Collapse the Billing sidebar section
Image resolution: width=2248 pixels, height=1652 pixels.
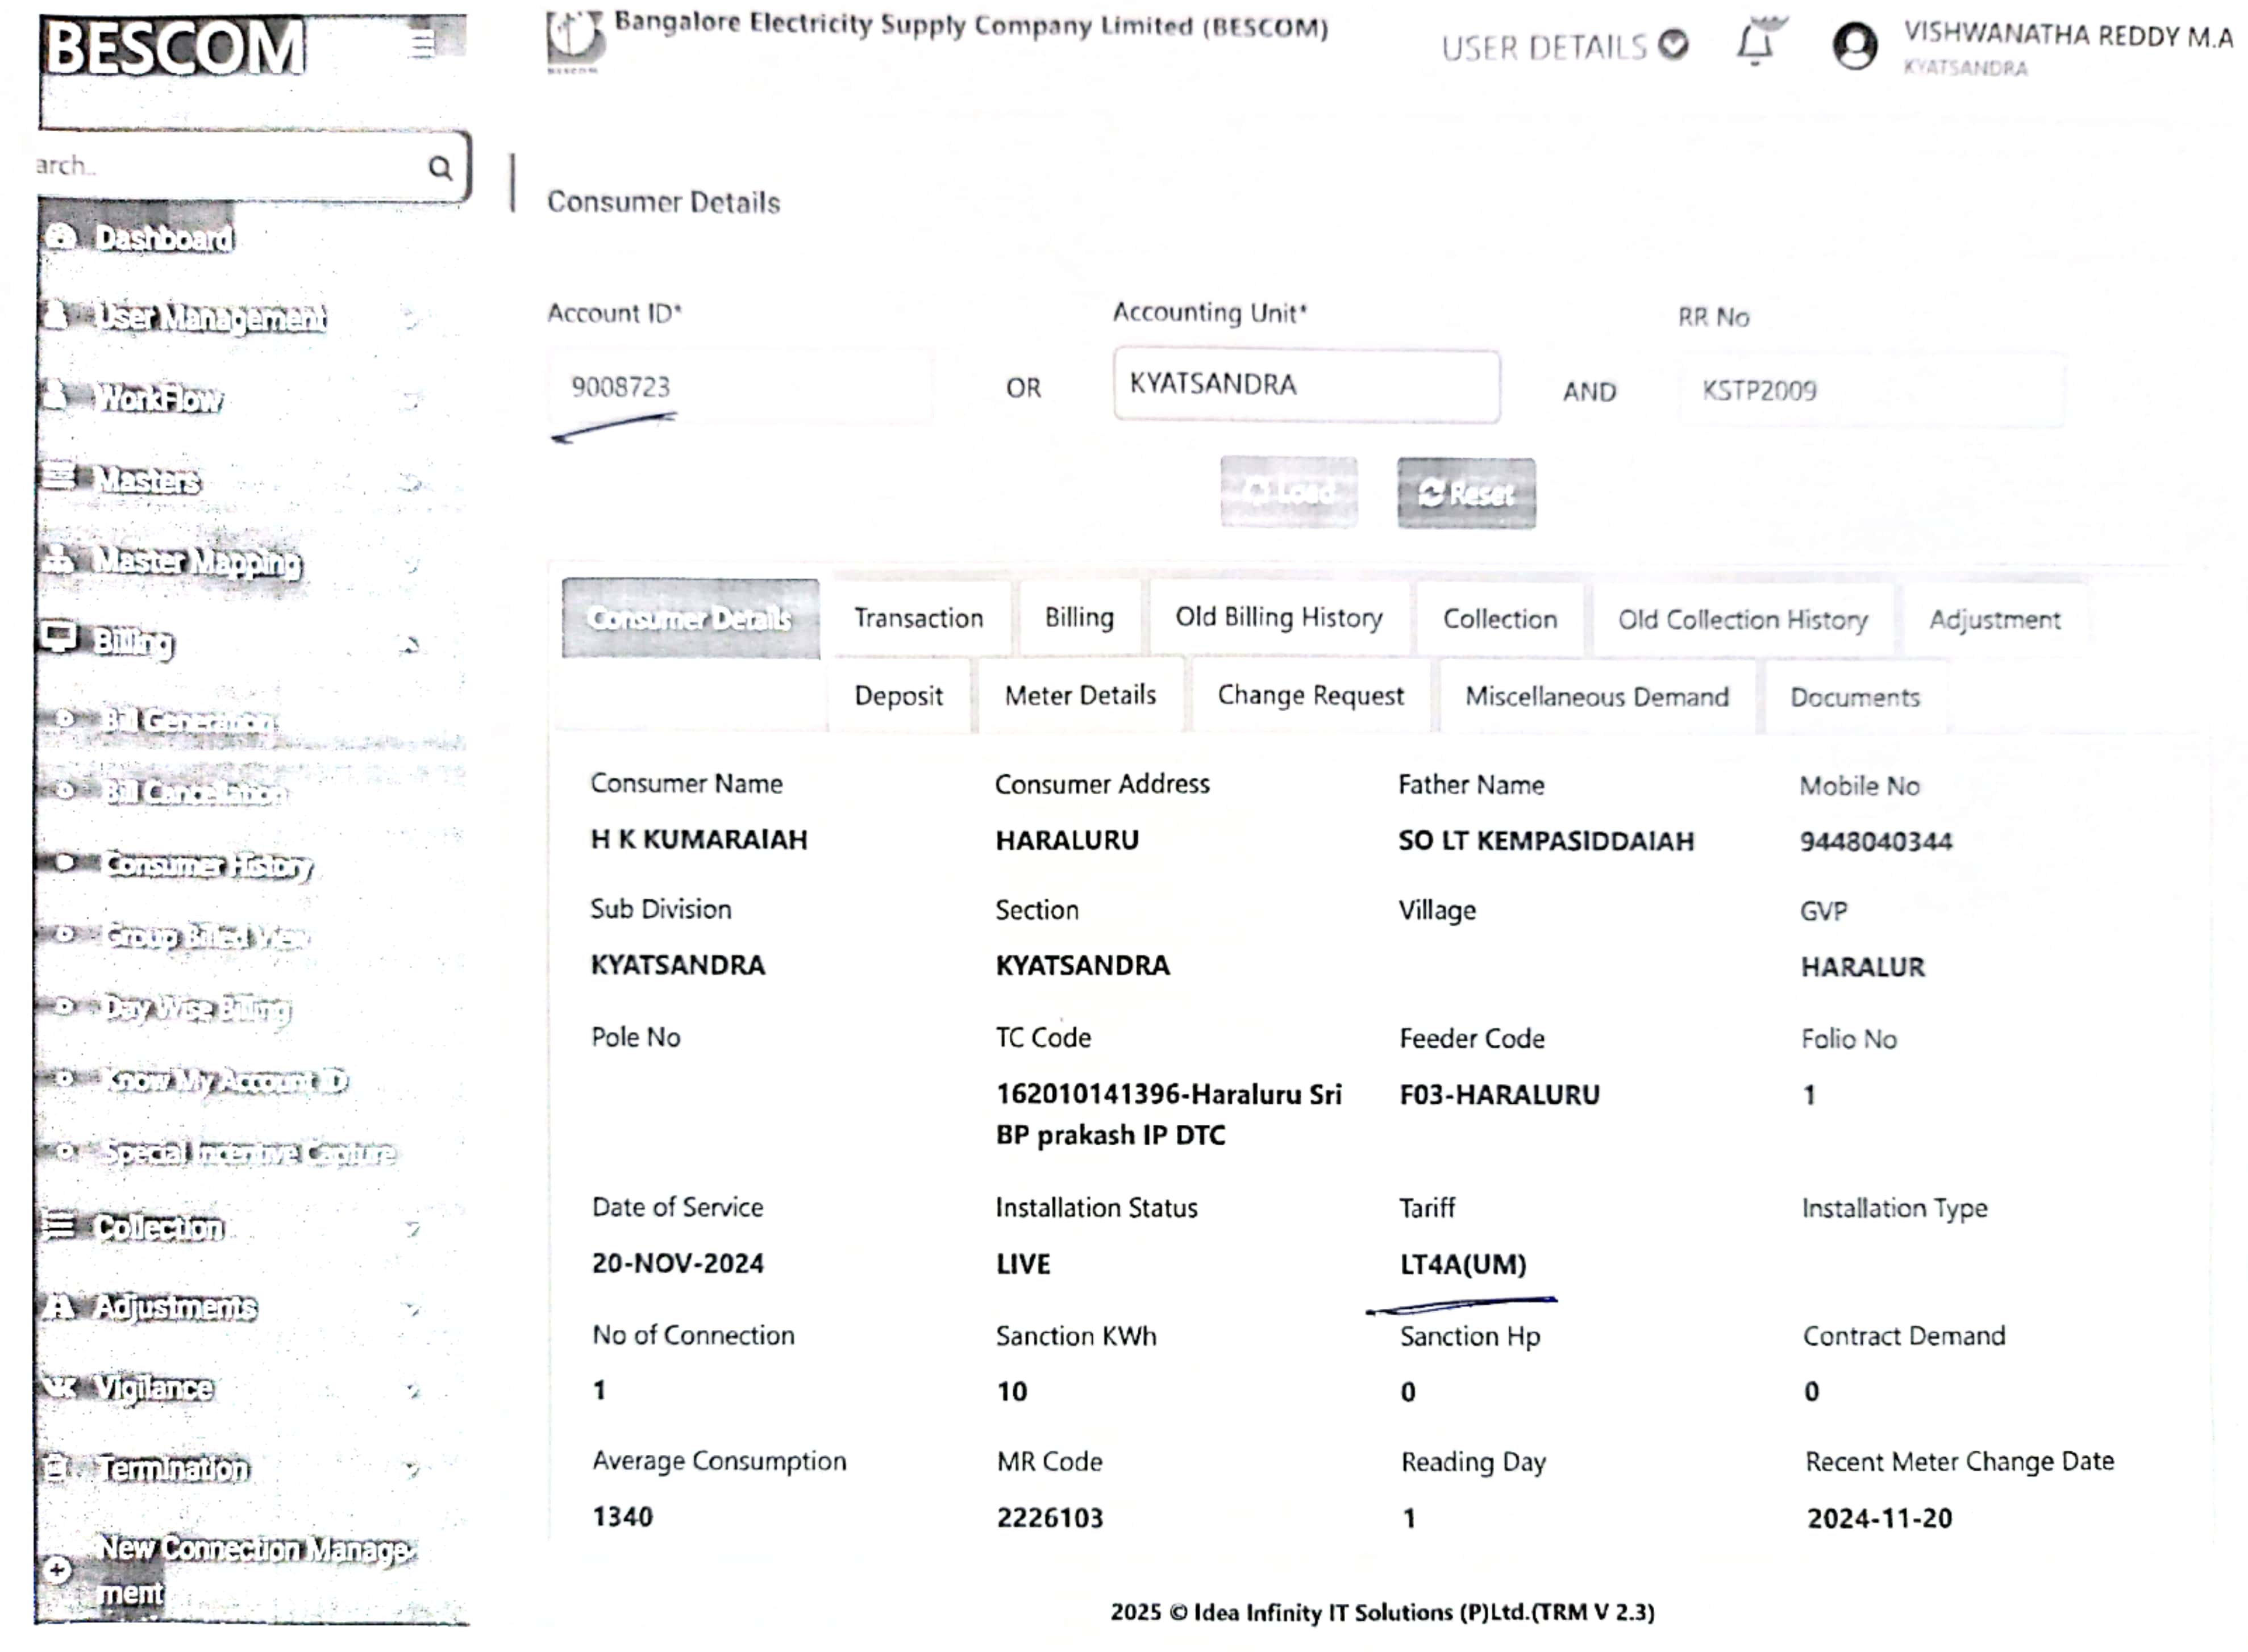410,645
